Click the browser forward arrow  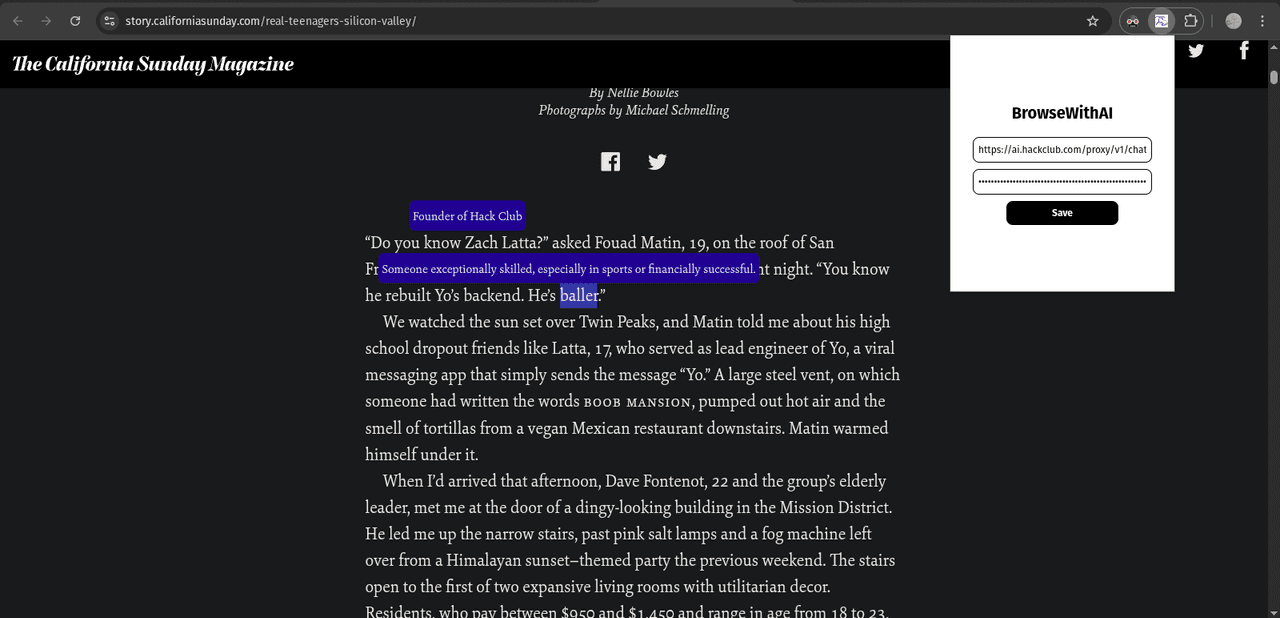pos(46,21)
